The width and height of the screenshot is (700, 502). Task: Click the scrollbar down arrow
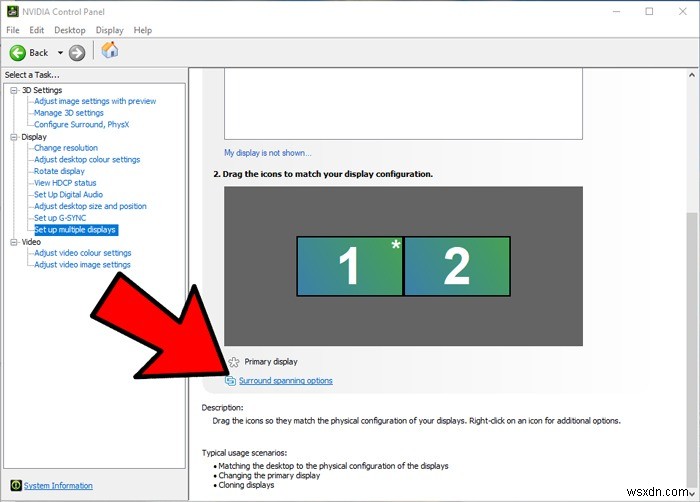point(692,494)
